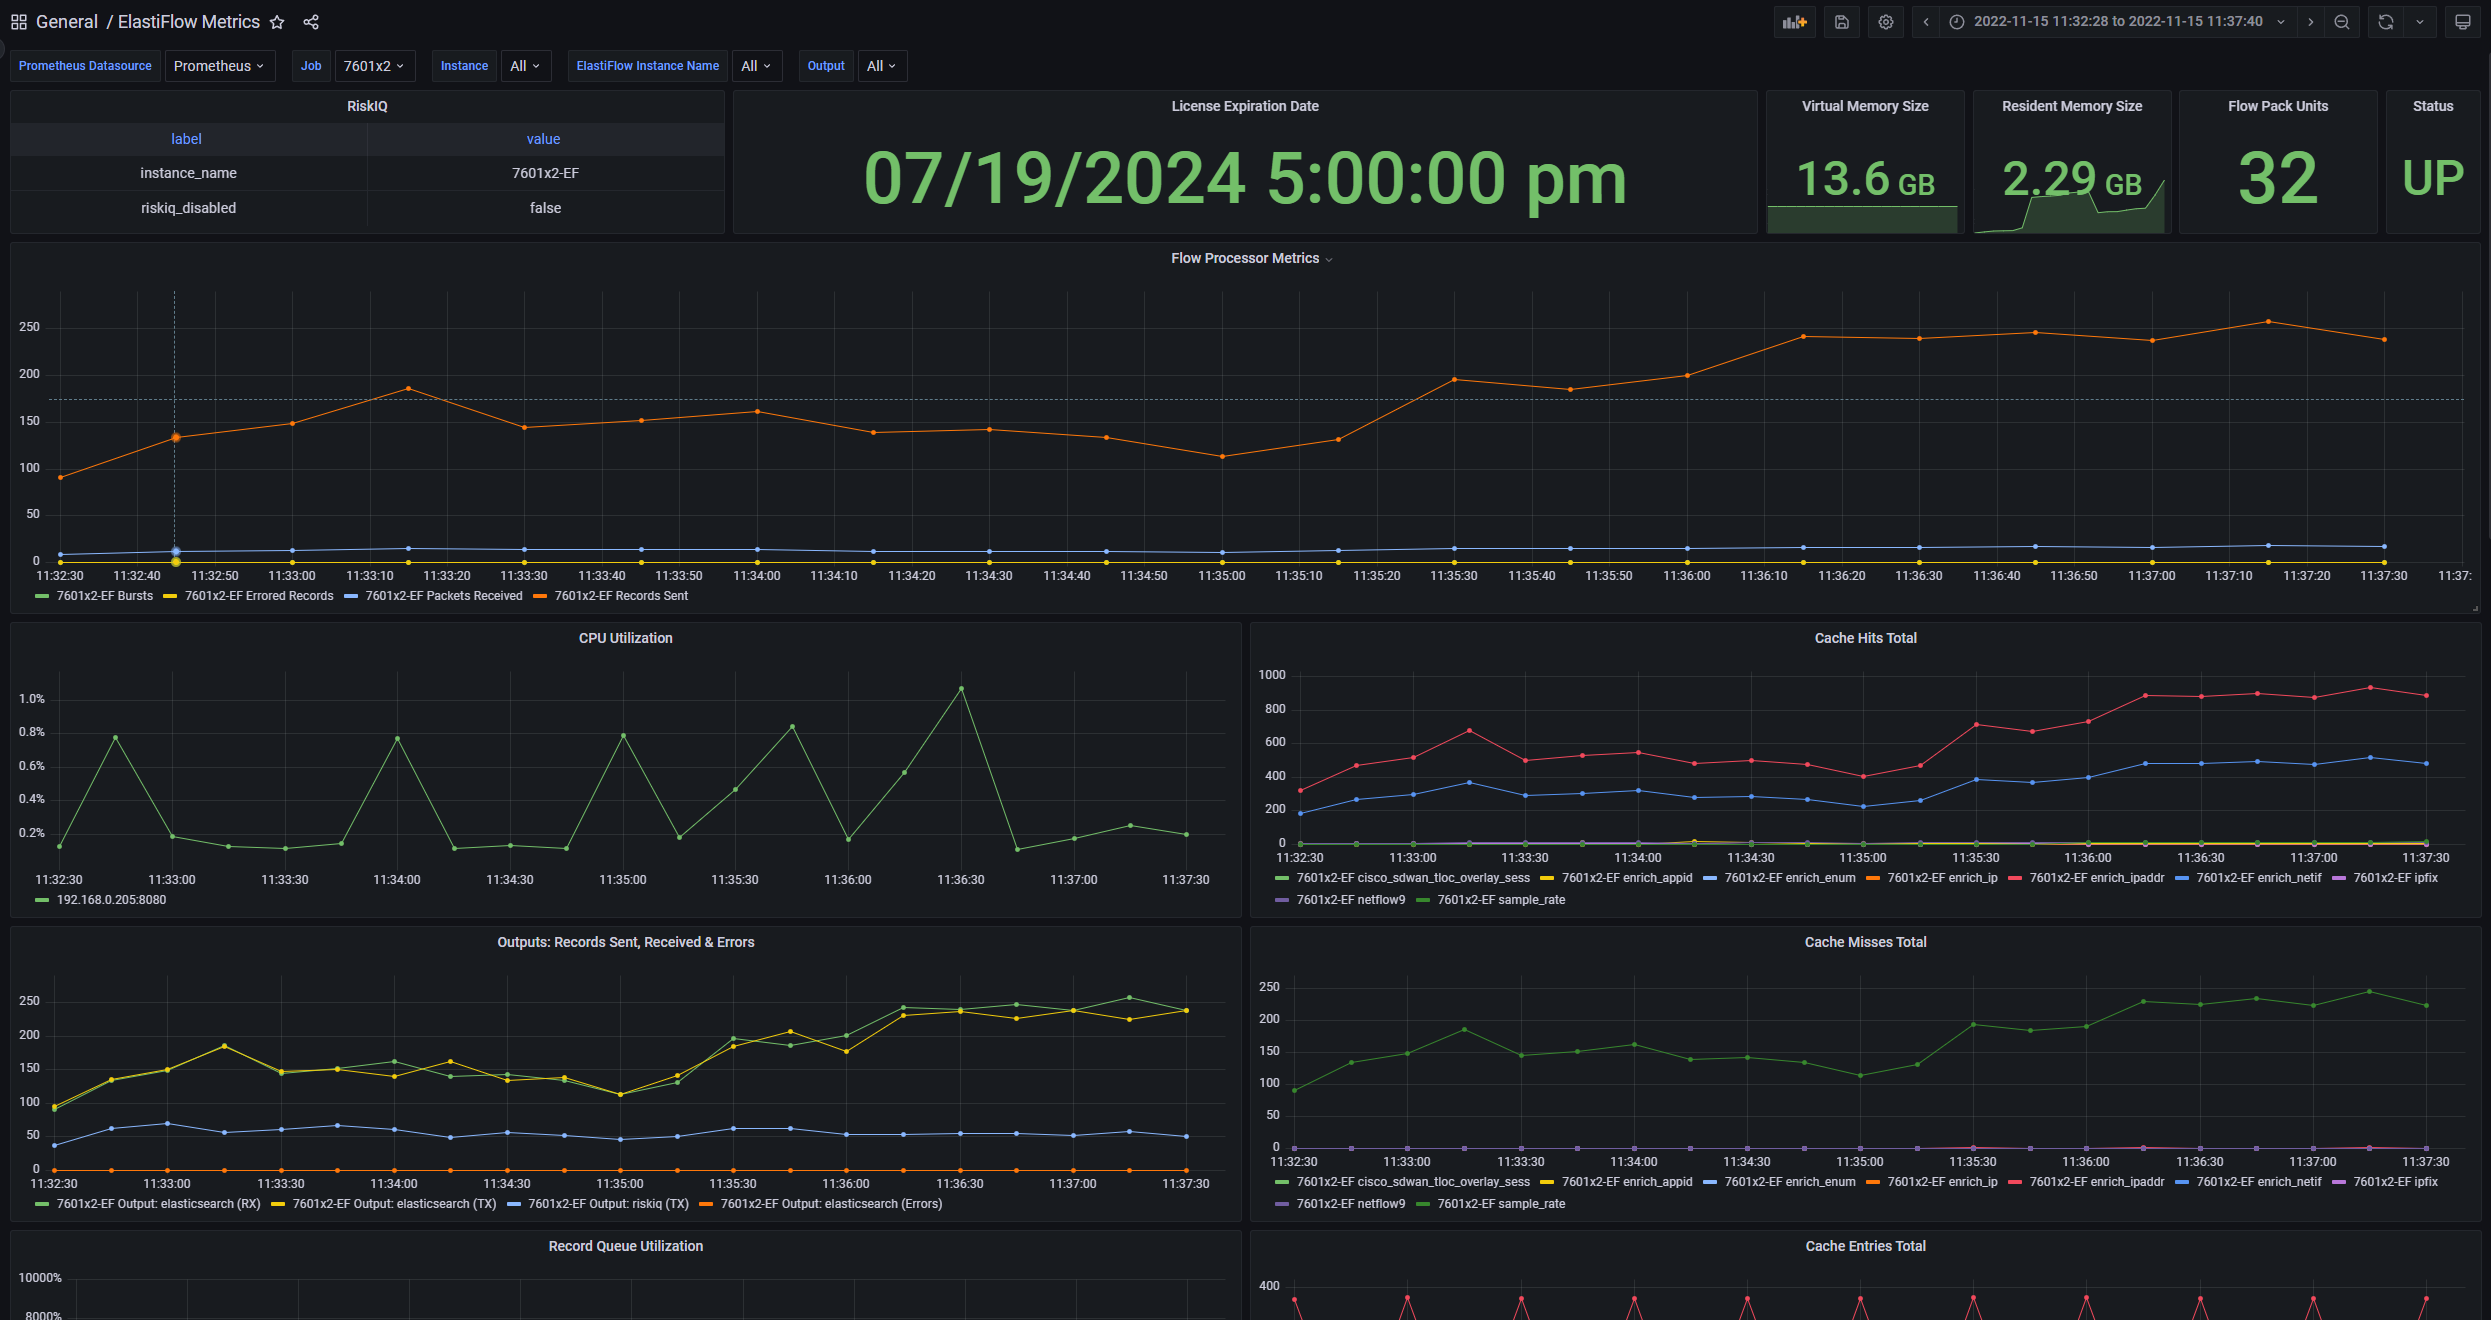Open the refresh interval dropdown arrow

[2419, 22]
